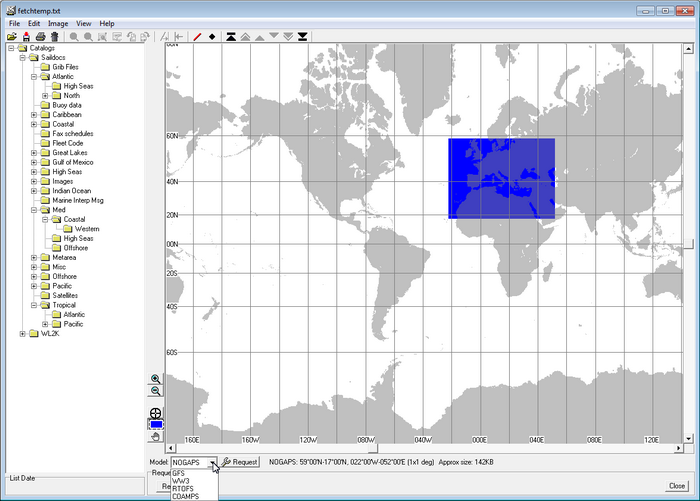Screen dimensions: 700x501
Task: Click the trash can delete icon
Action: (x=55, y=37)
